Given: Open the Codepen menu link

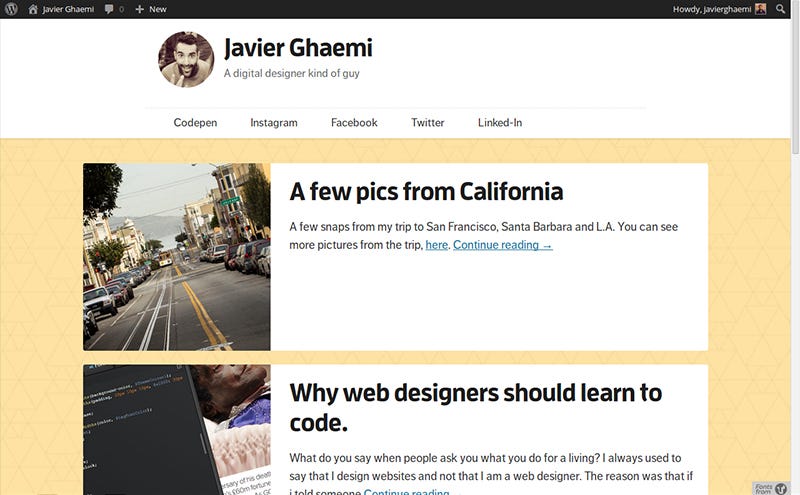Looking at the screenshot, I should pyautogui.click(x=195, y=122).
